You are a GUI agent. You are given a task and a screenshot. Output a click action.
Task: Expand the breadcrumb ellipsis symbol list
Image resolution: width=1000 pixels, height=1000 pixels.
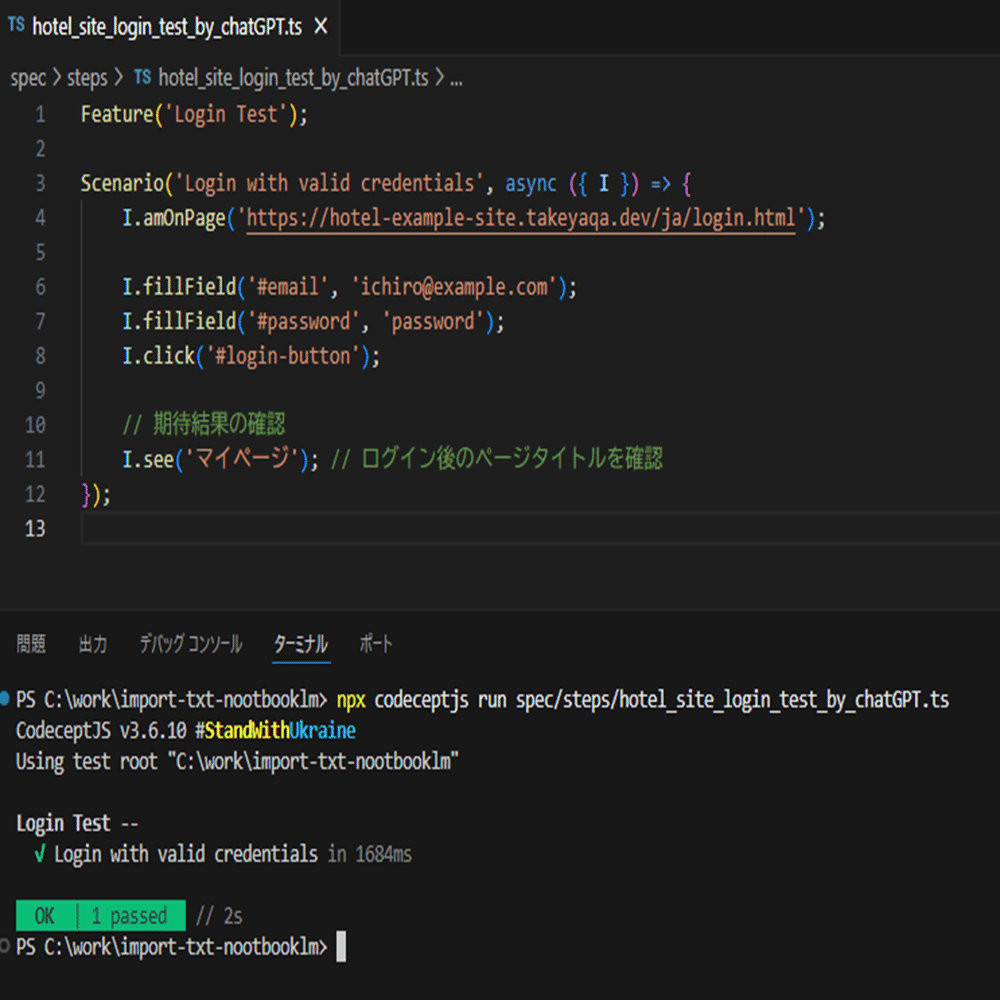coord(456,78)
